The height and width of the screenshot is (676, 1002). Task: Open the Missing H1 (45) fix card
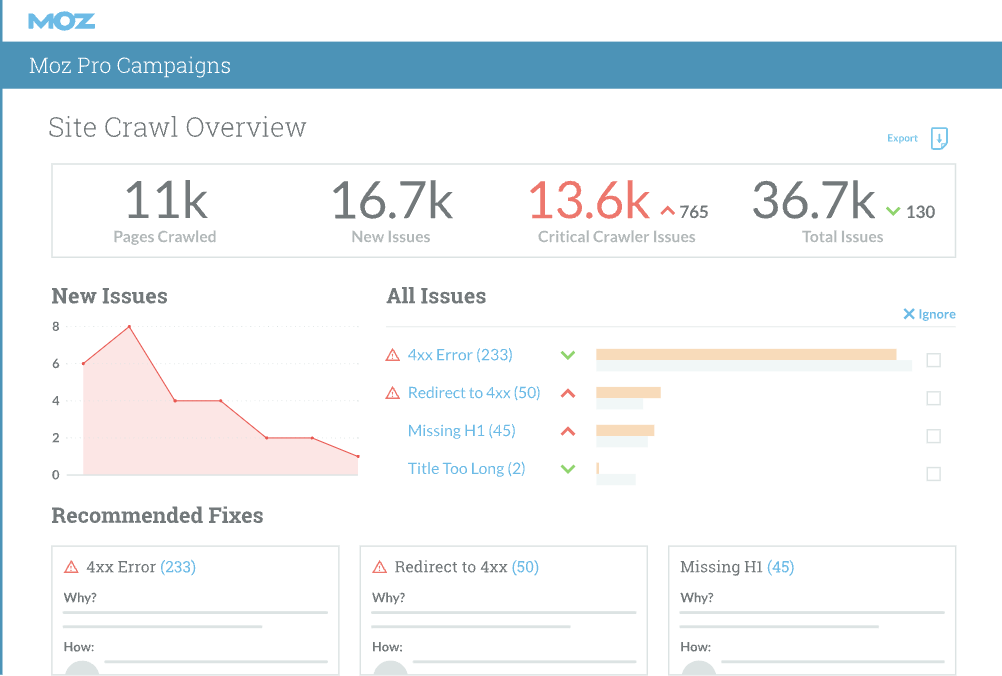737,567
